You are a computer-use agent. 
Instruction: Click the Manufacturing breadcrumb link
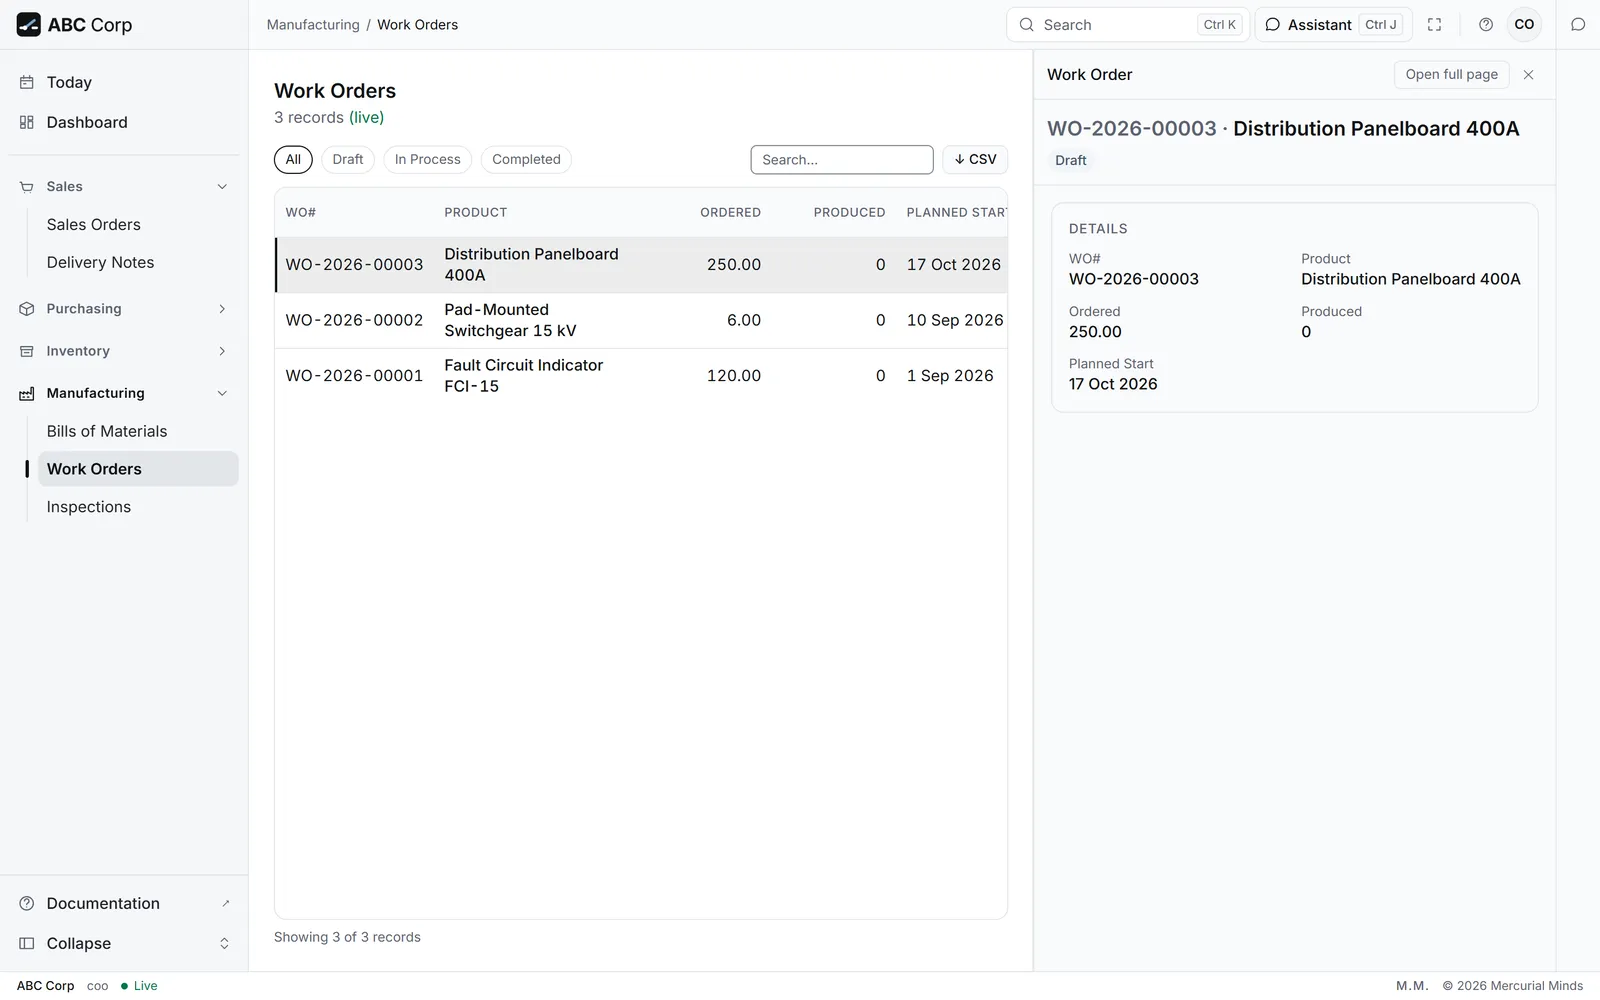point(313,25)
